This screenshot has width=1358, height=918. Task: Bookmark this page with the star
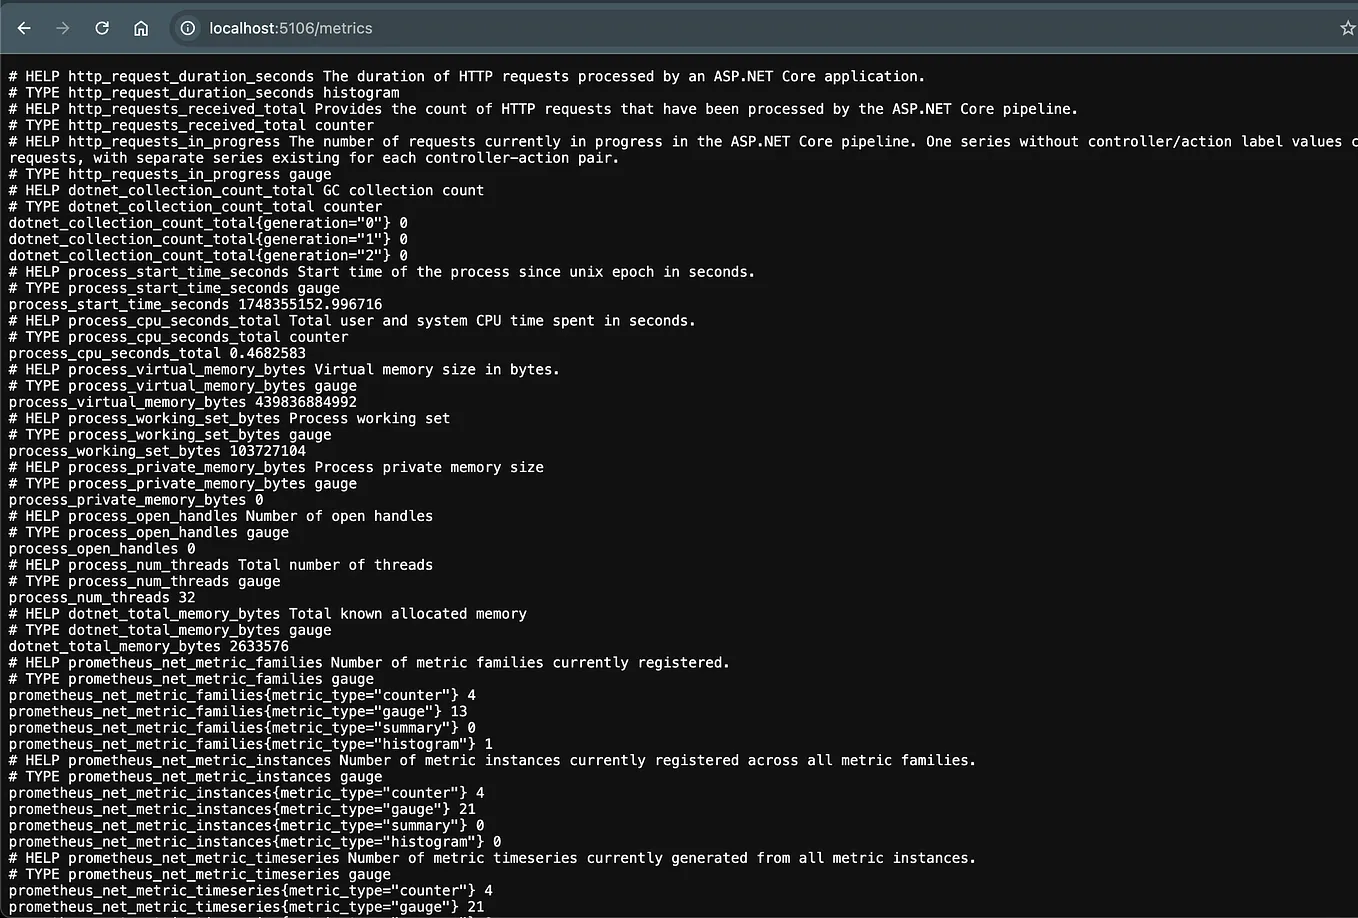(x=1348, y=28)
